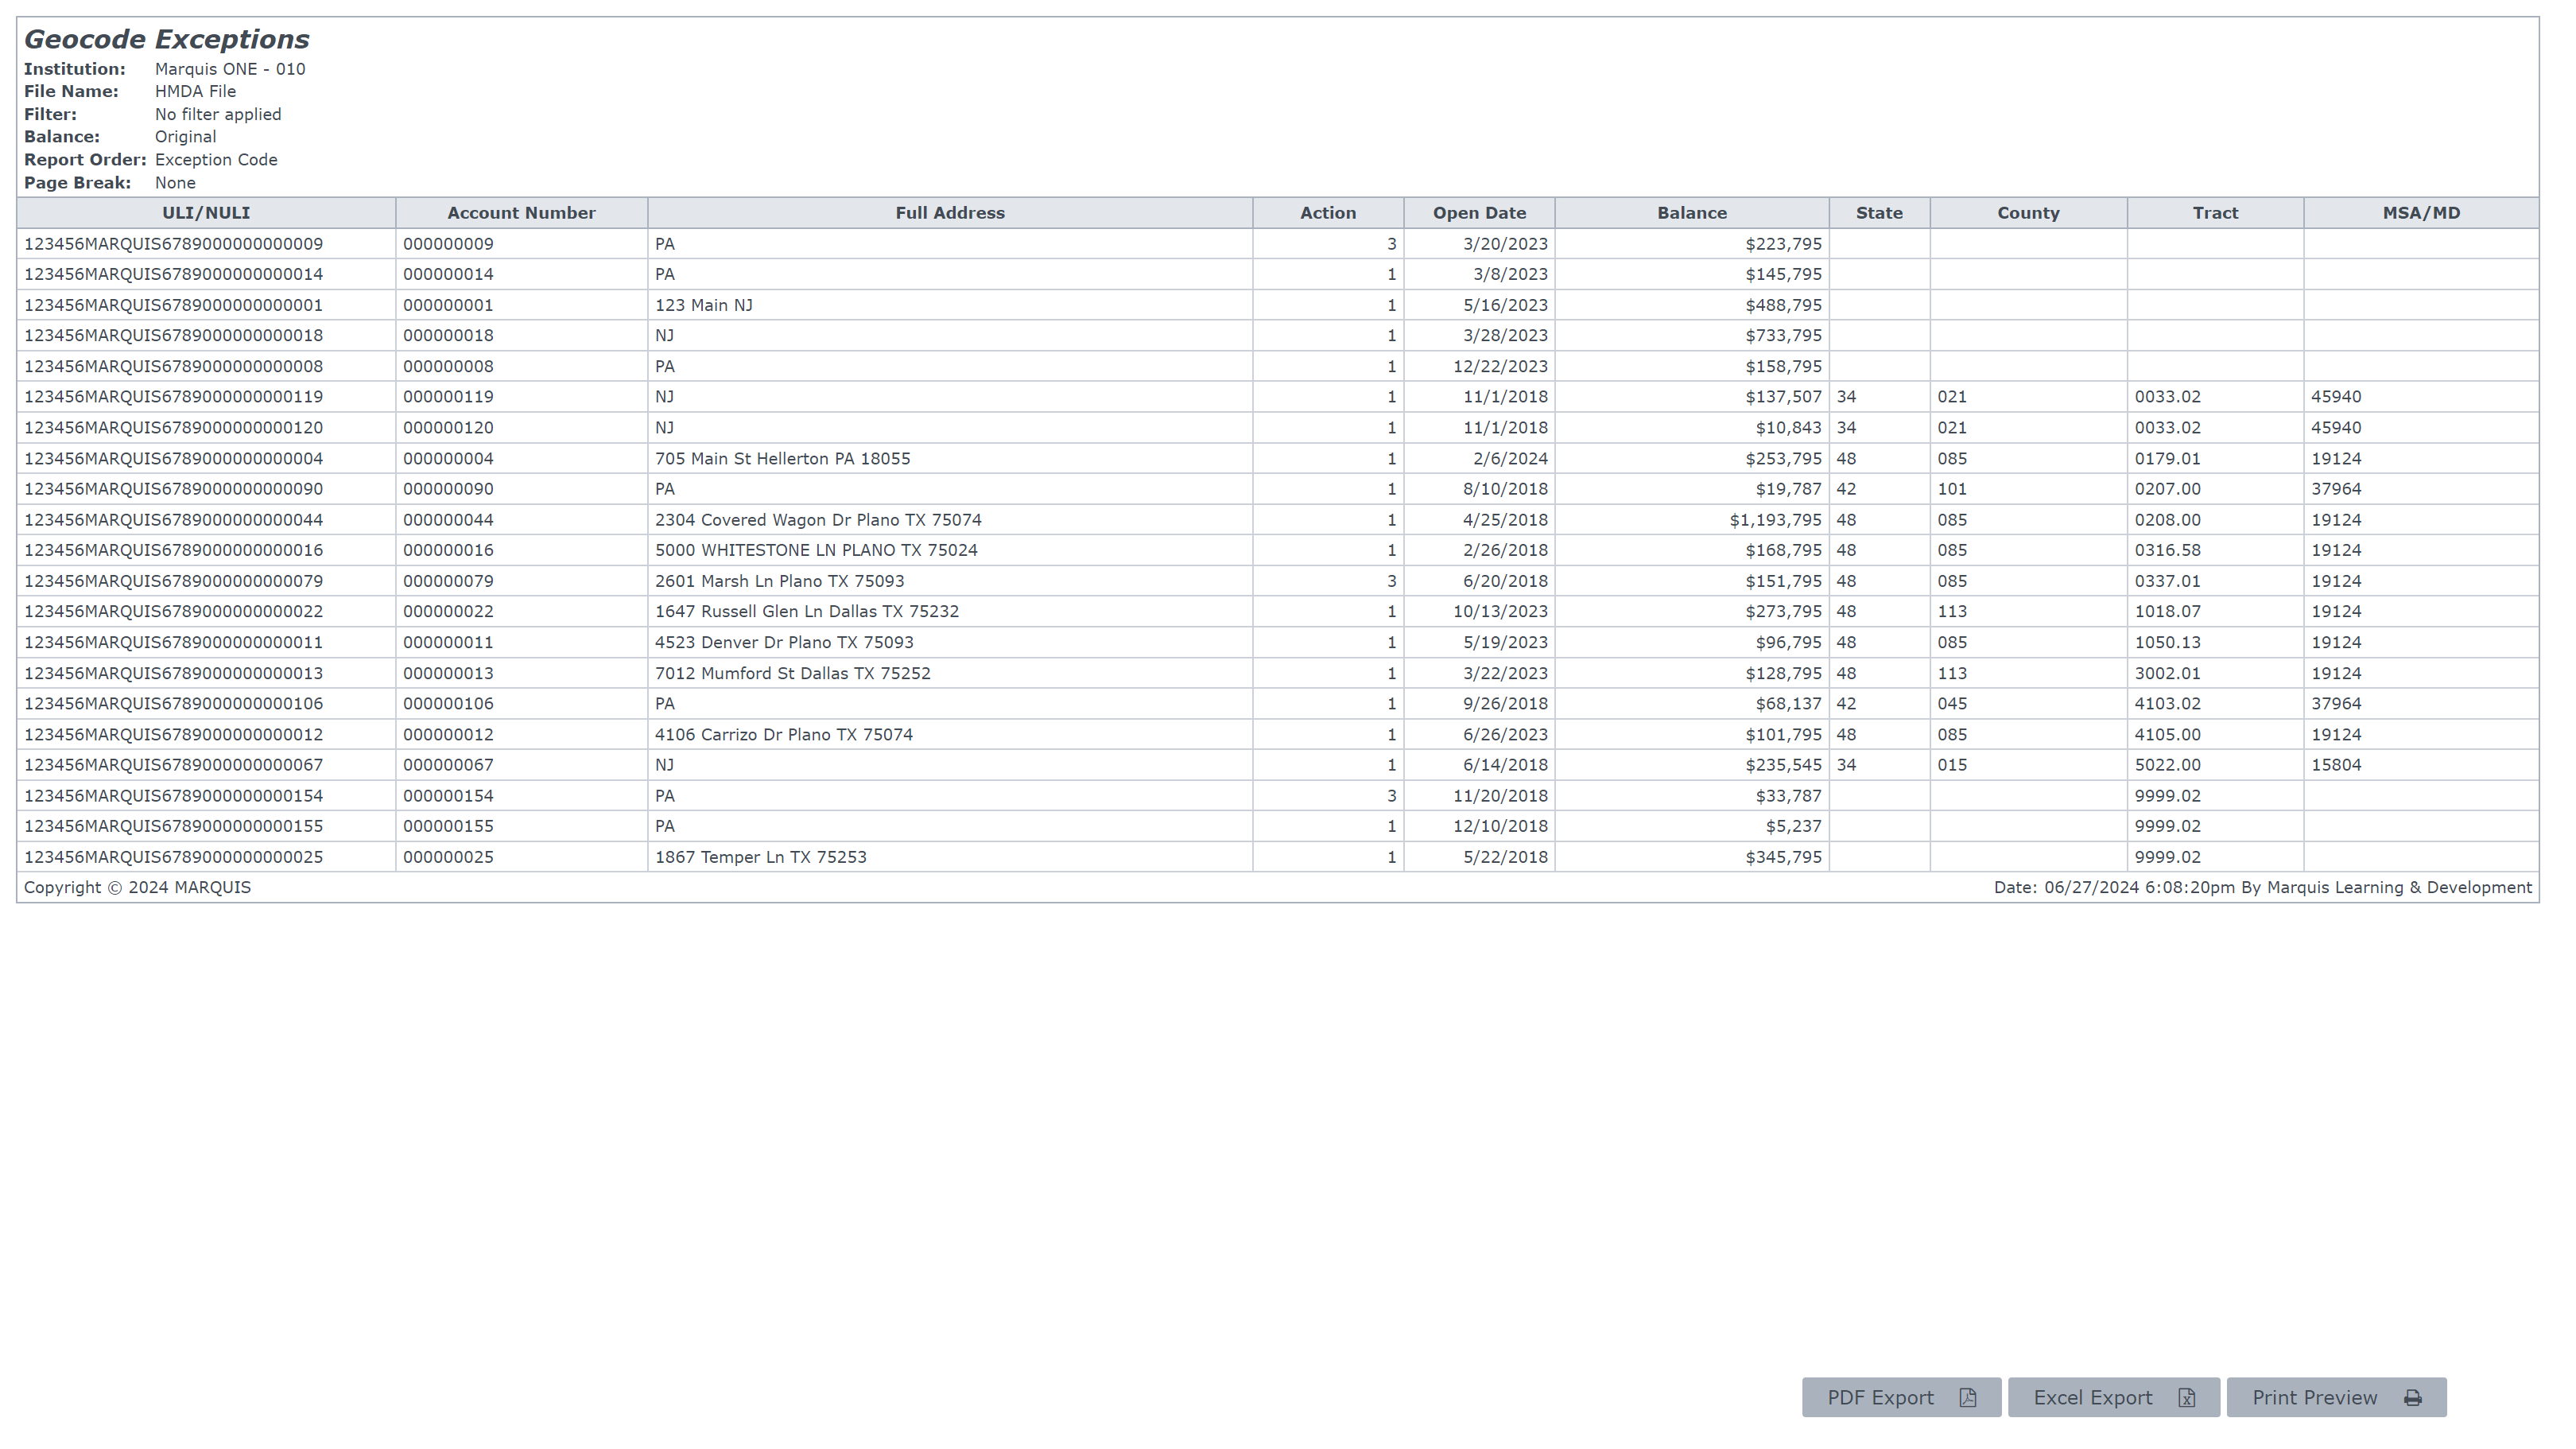Click institution value Marquis ONE - 010
The height and width of the screenshot is (1449, 2576).
[x=230, y=69]
